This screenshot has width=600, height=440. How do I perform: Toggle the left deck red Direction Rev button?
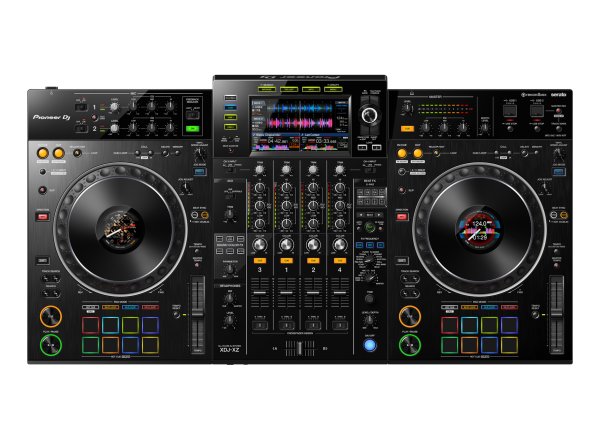coord(42,217)
